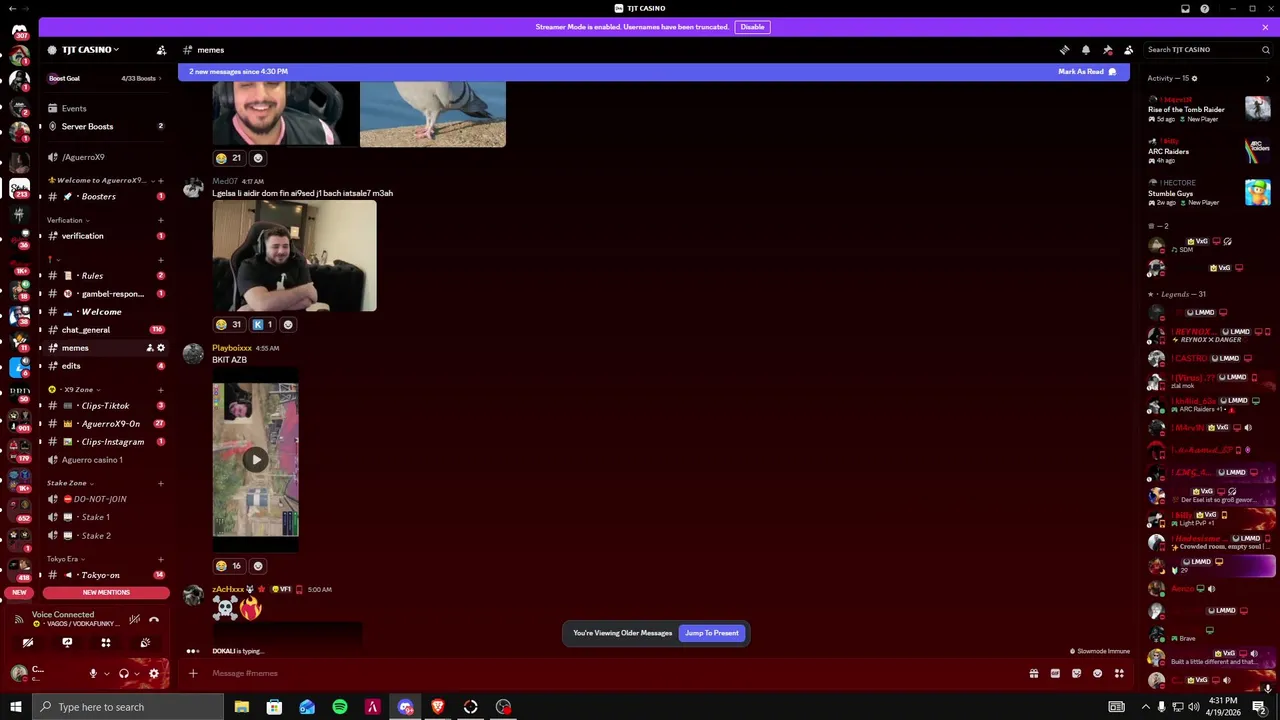Image resolution: width=1280 pixels, height=720 pixels.
Task: Open the edits channel
Action: tap(104, 366)
